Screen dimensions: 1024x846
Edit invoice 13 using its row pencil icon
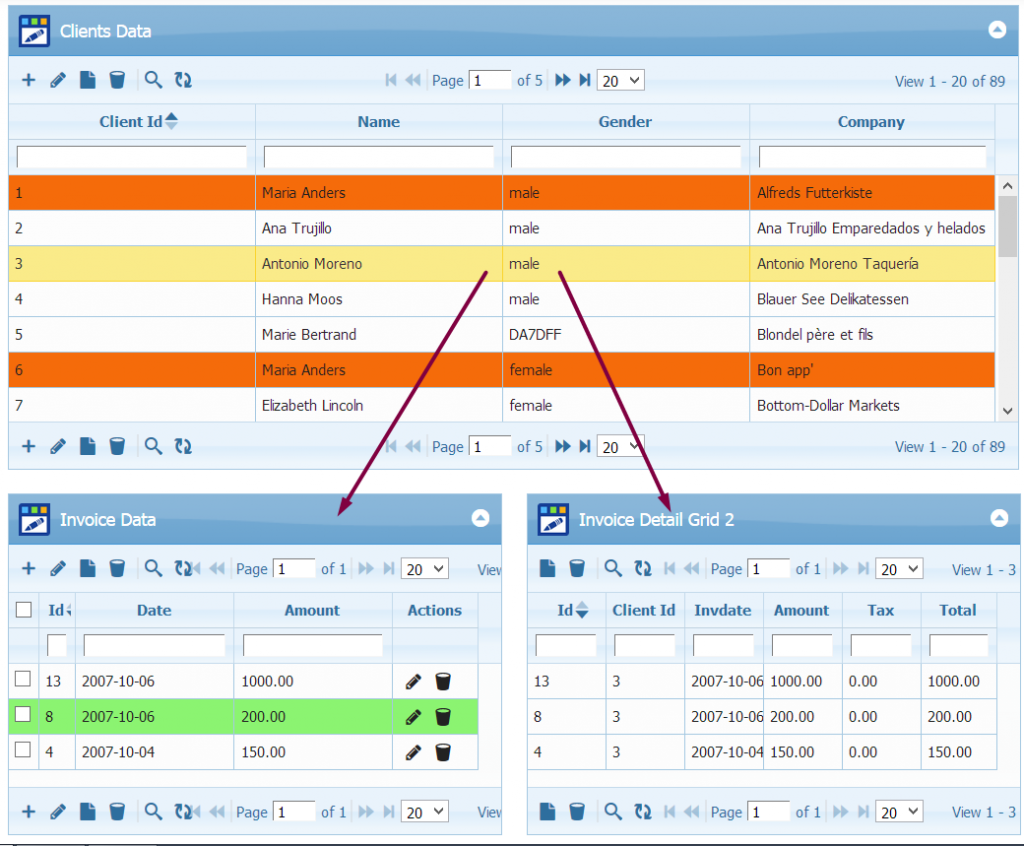pyautogui.click(x=413, y=682)
